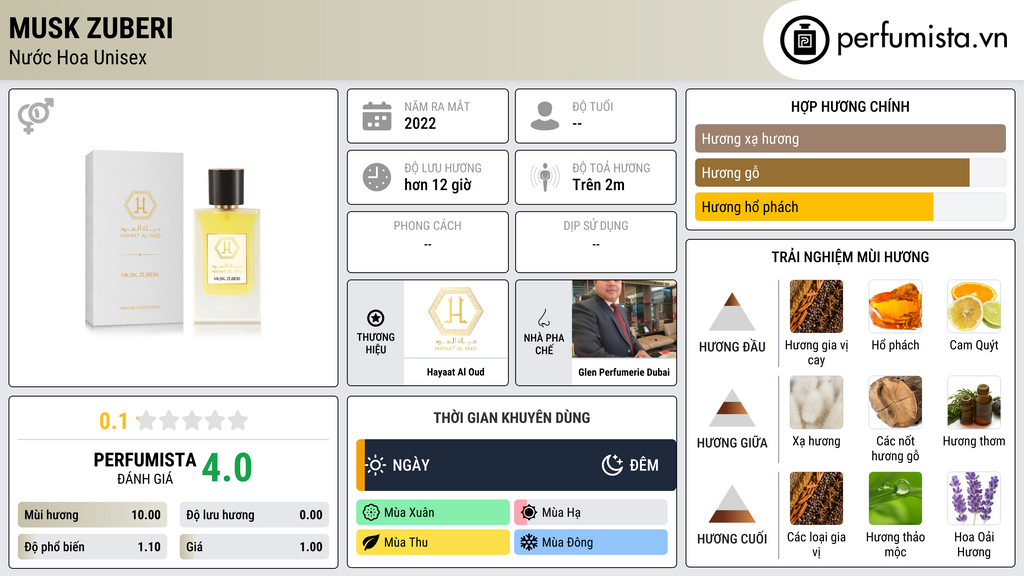Click the Hương gỗ accord bar
This screenshot has width=1024, height=576.
[x=850, y=173]
